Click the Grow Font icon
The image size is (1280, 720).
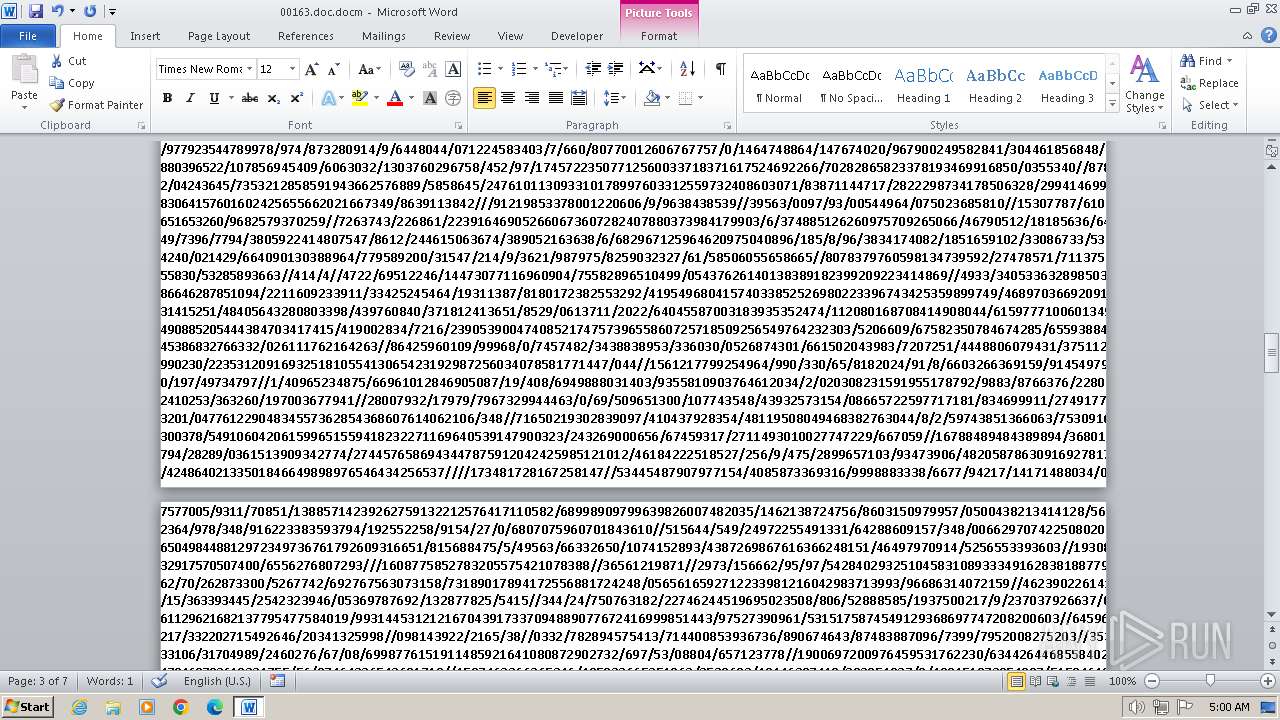click(x=312, y=69)
